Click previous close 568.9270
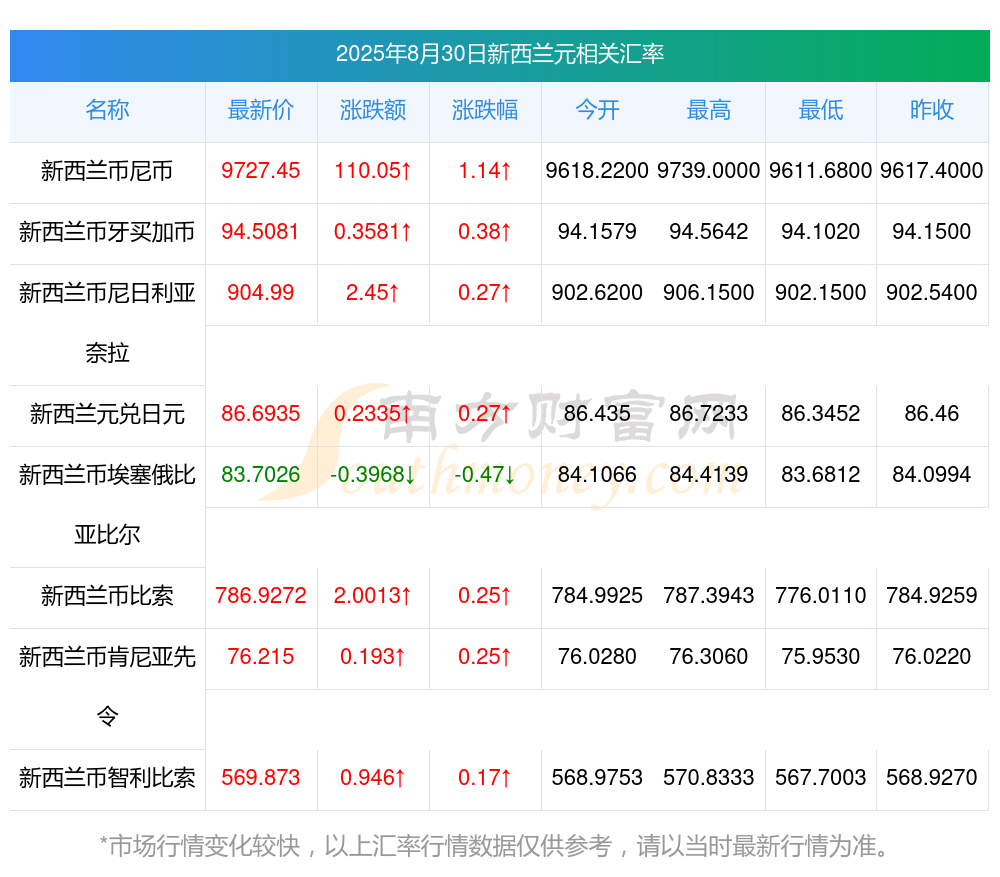The image size is (1000, 877). (932, 778)
